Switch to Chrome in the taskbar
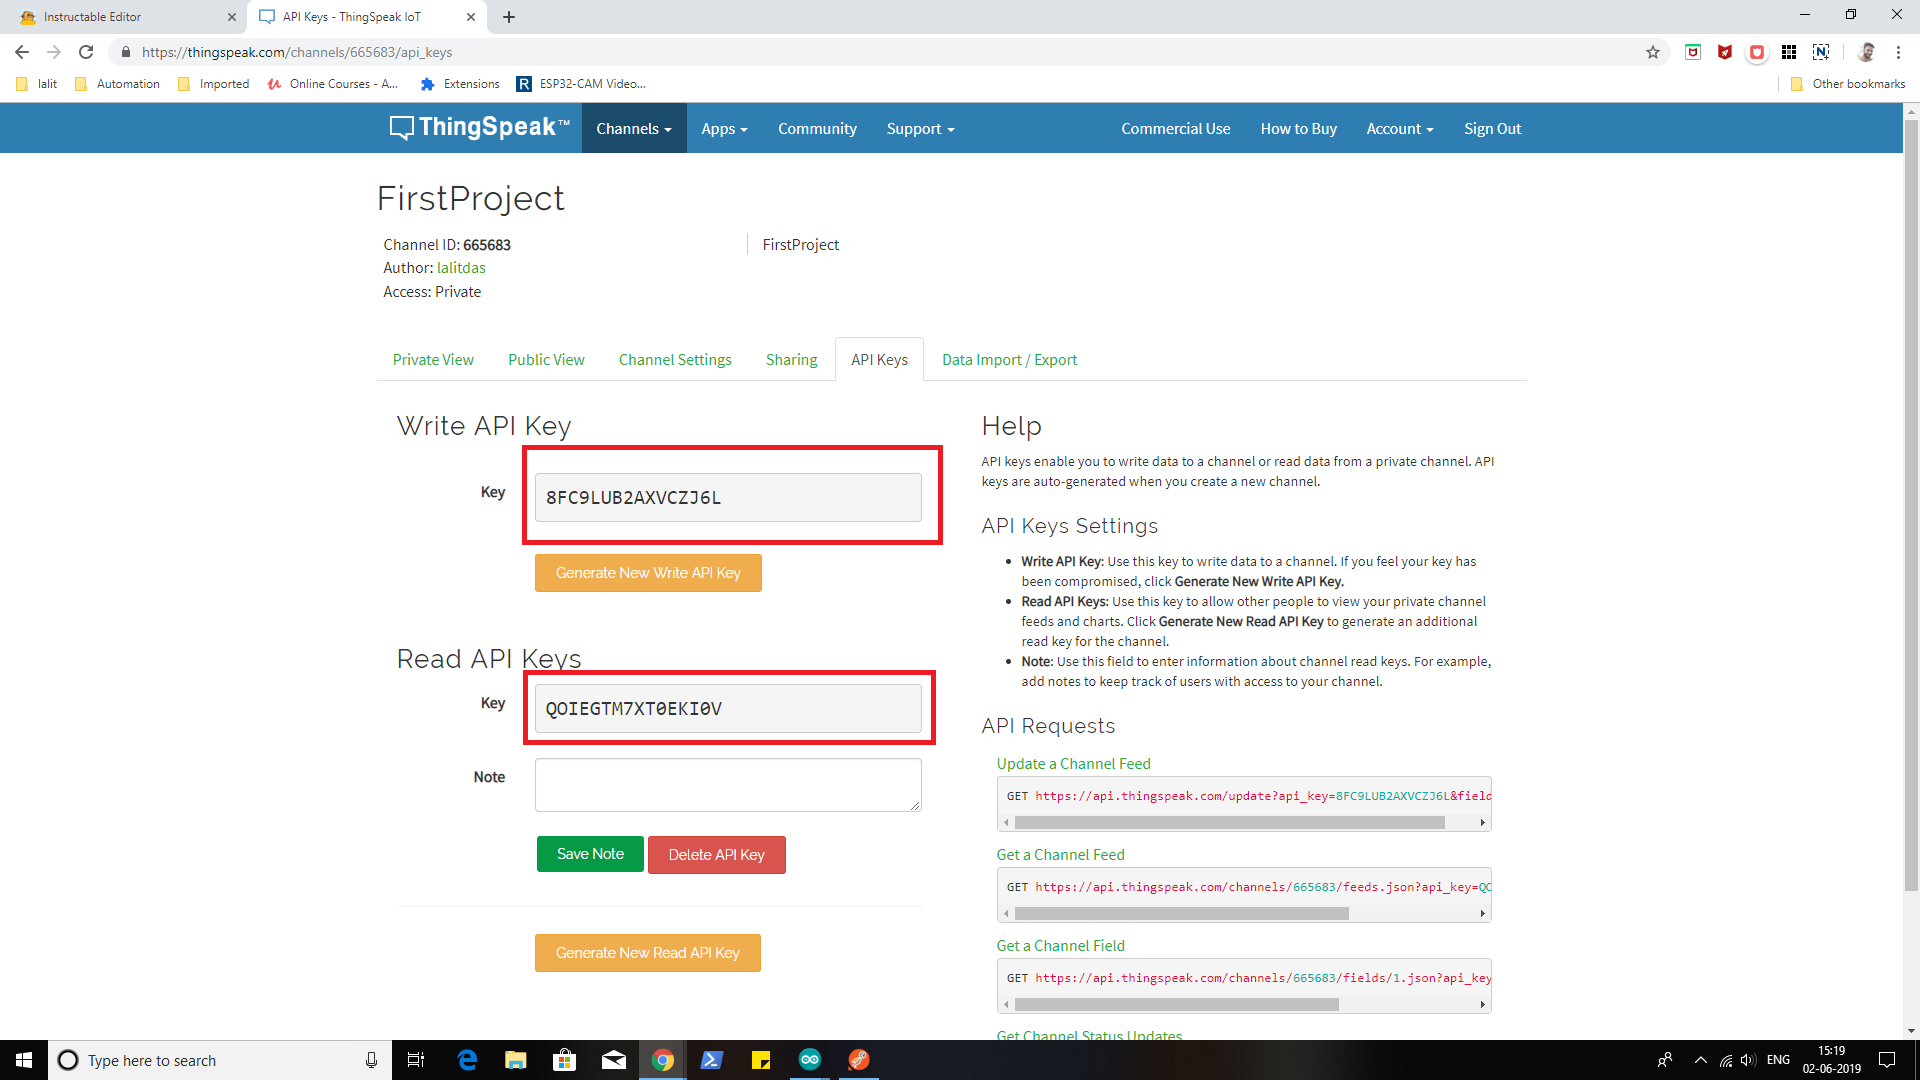 [x=663, y=1060]
